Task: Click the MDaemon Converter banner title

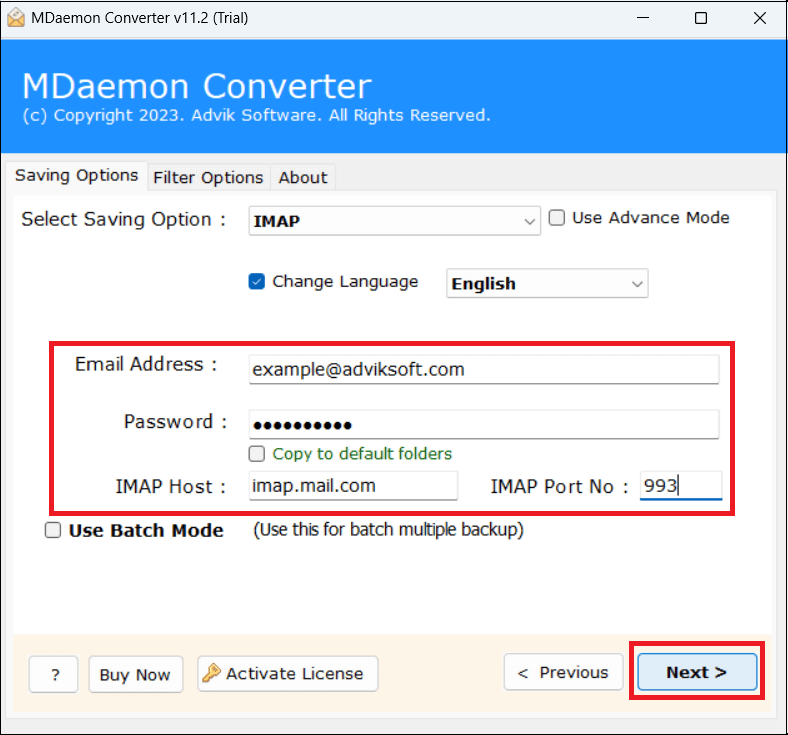Action: coord(197,86)
